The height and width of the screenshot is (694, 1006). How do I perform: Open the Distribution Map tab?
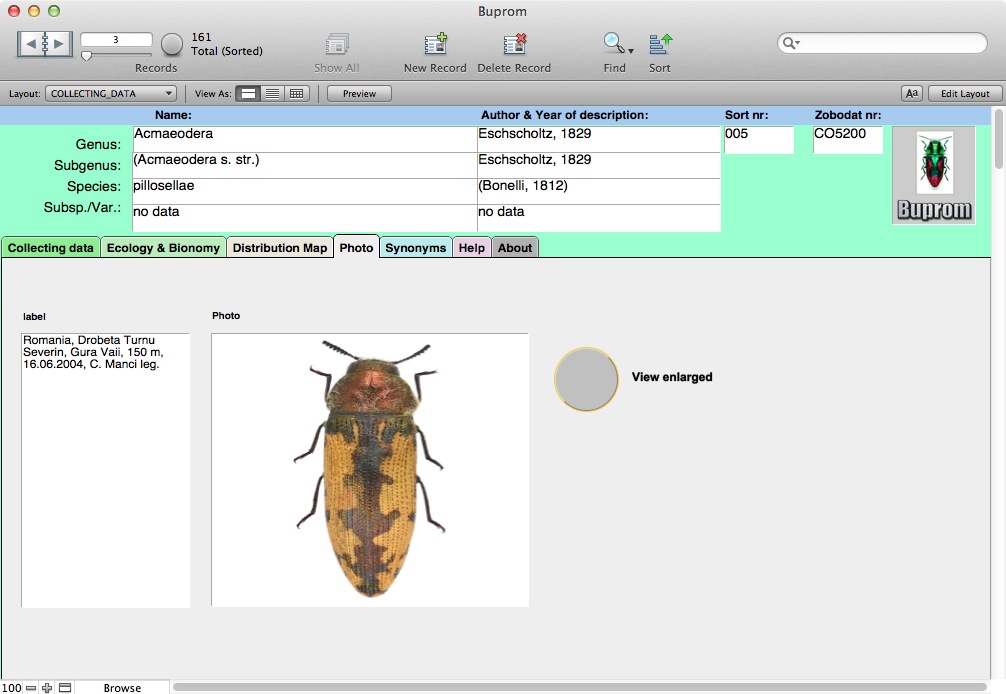279,248
